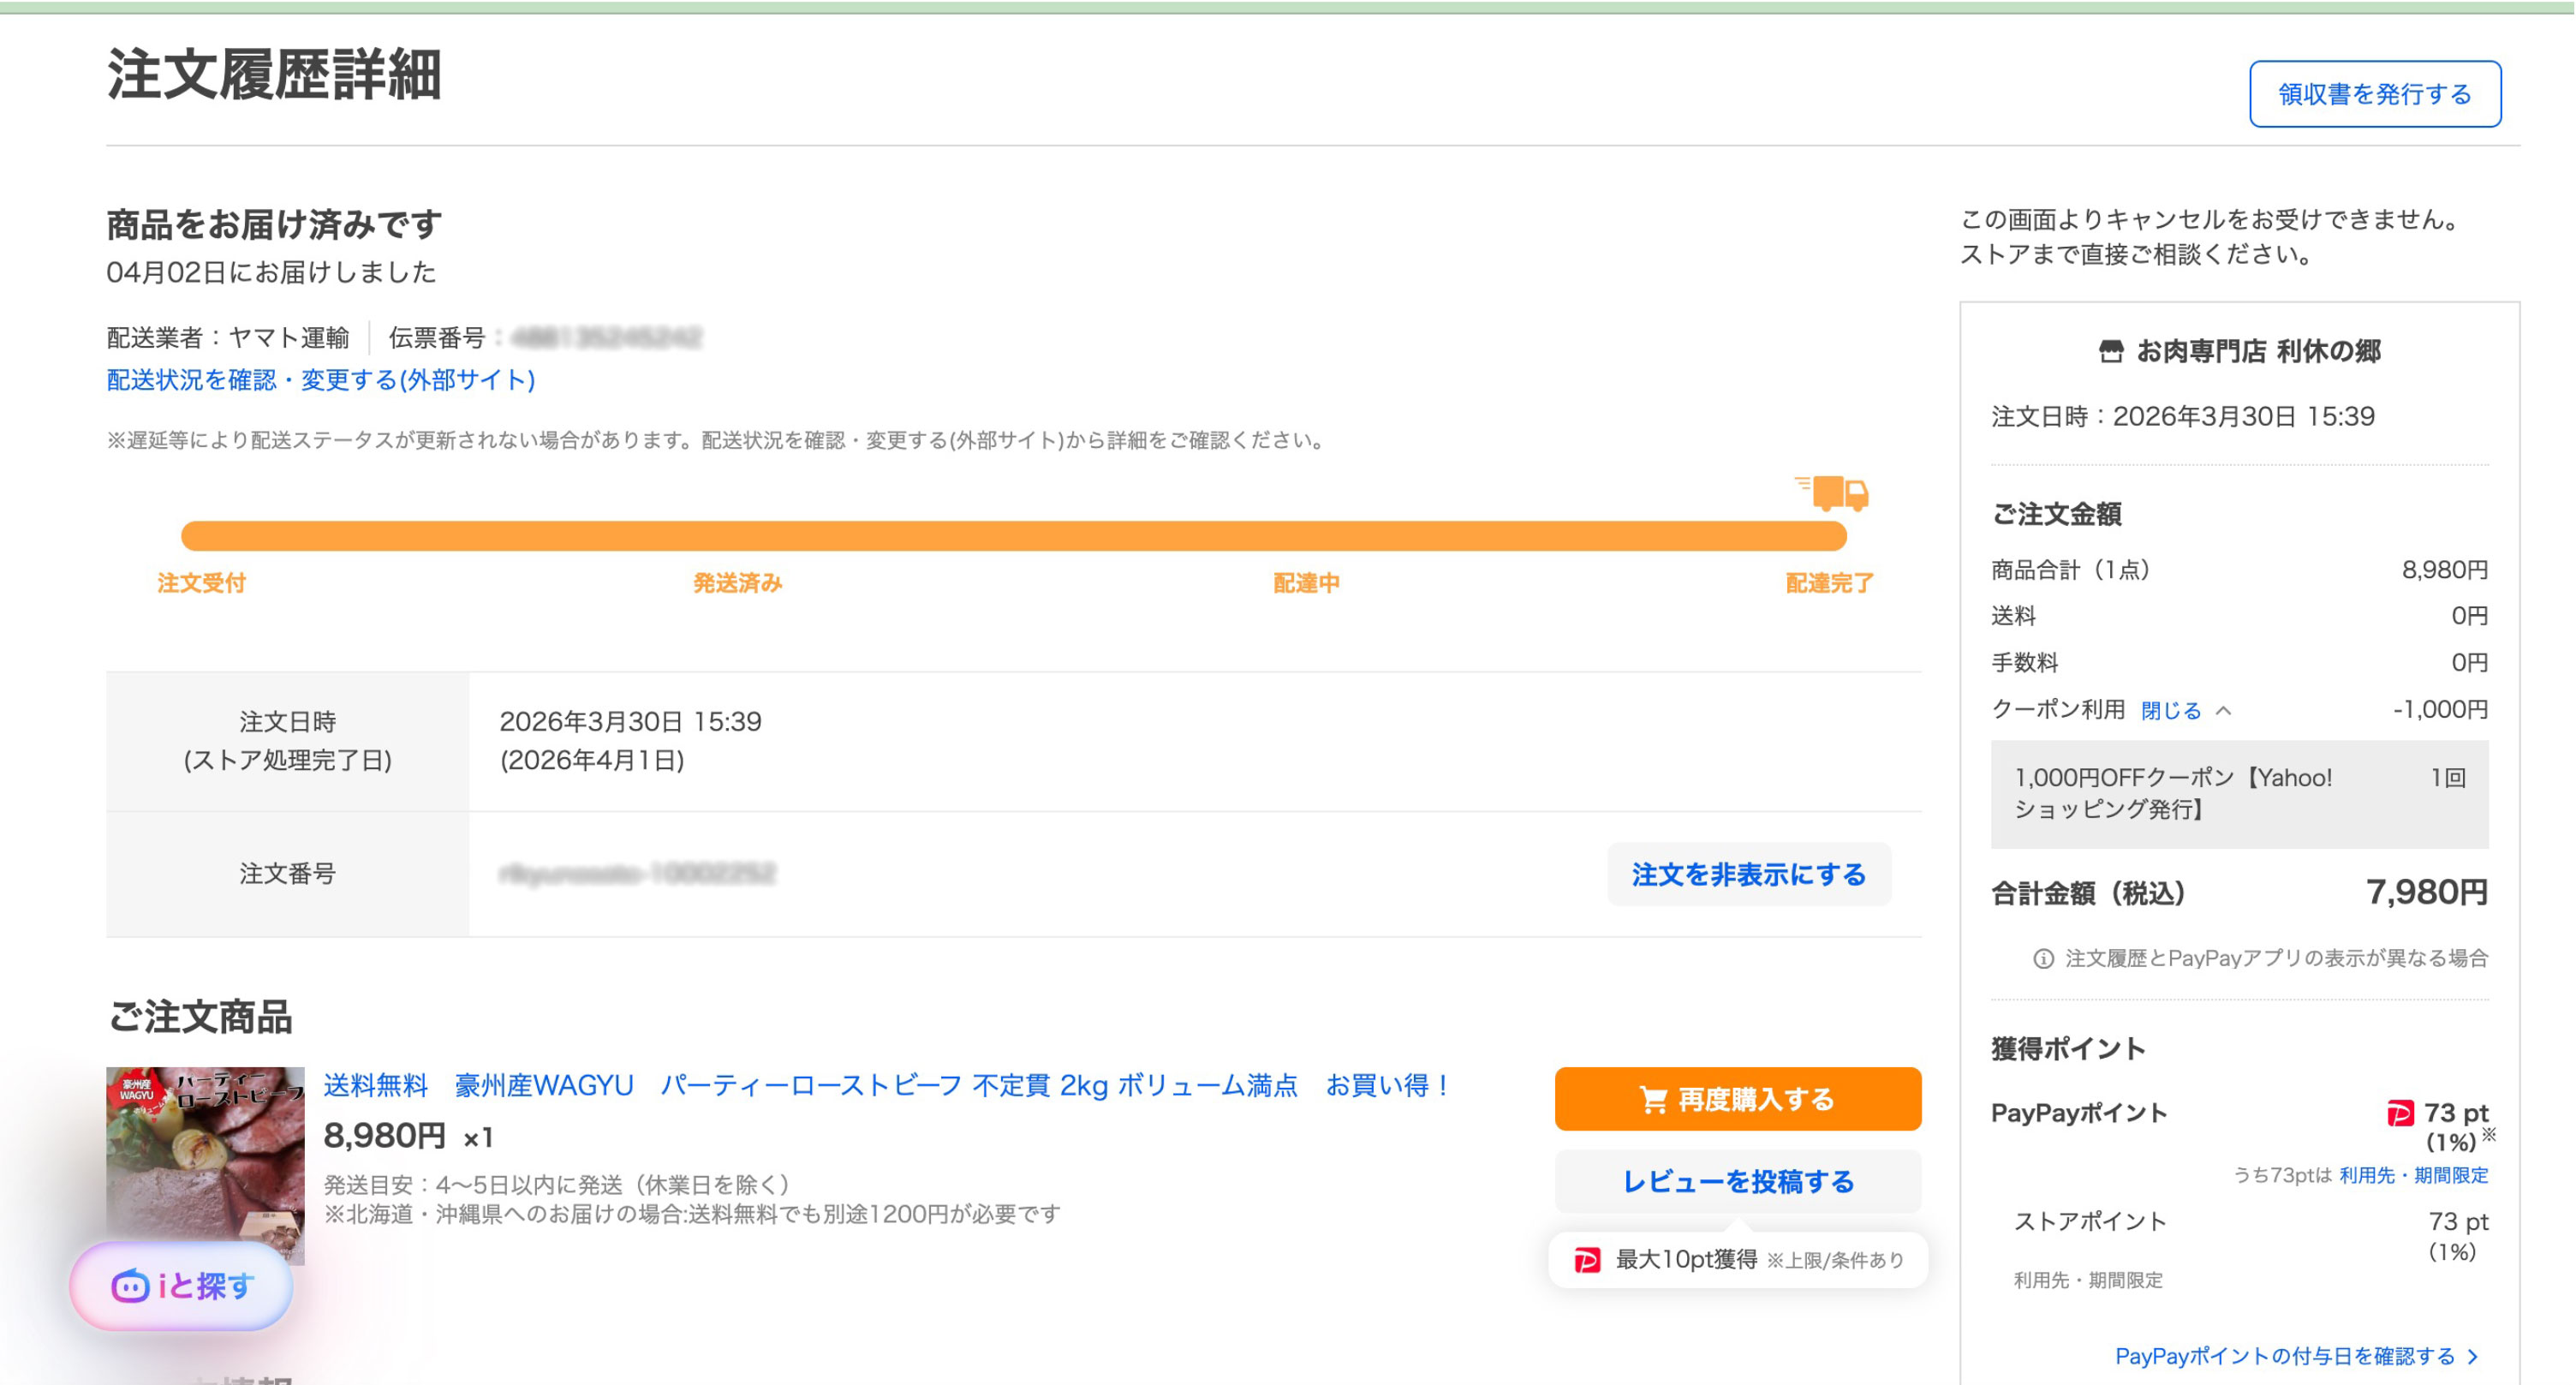Open 利用先・期間限定 link under PayPayポイント
The height and width of the screenshot is (1385, 2576).
coord(2413,1176)
